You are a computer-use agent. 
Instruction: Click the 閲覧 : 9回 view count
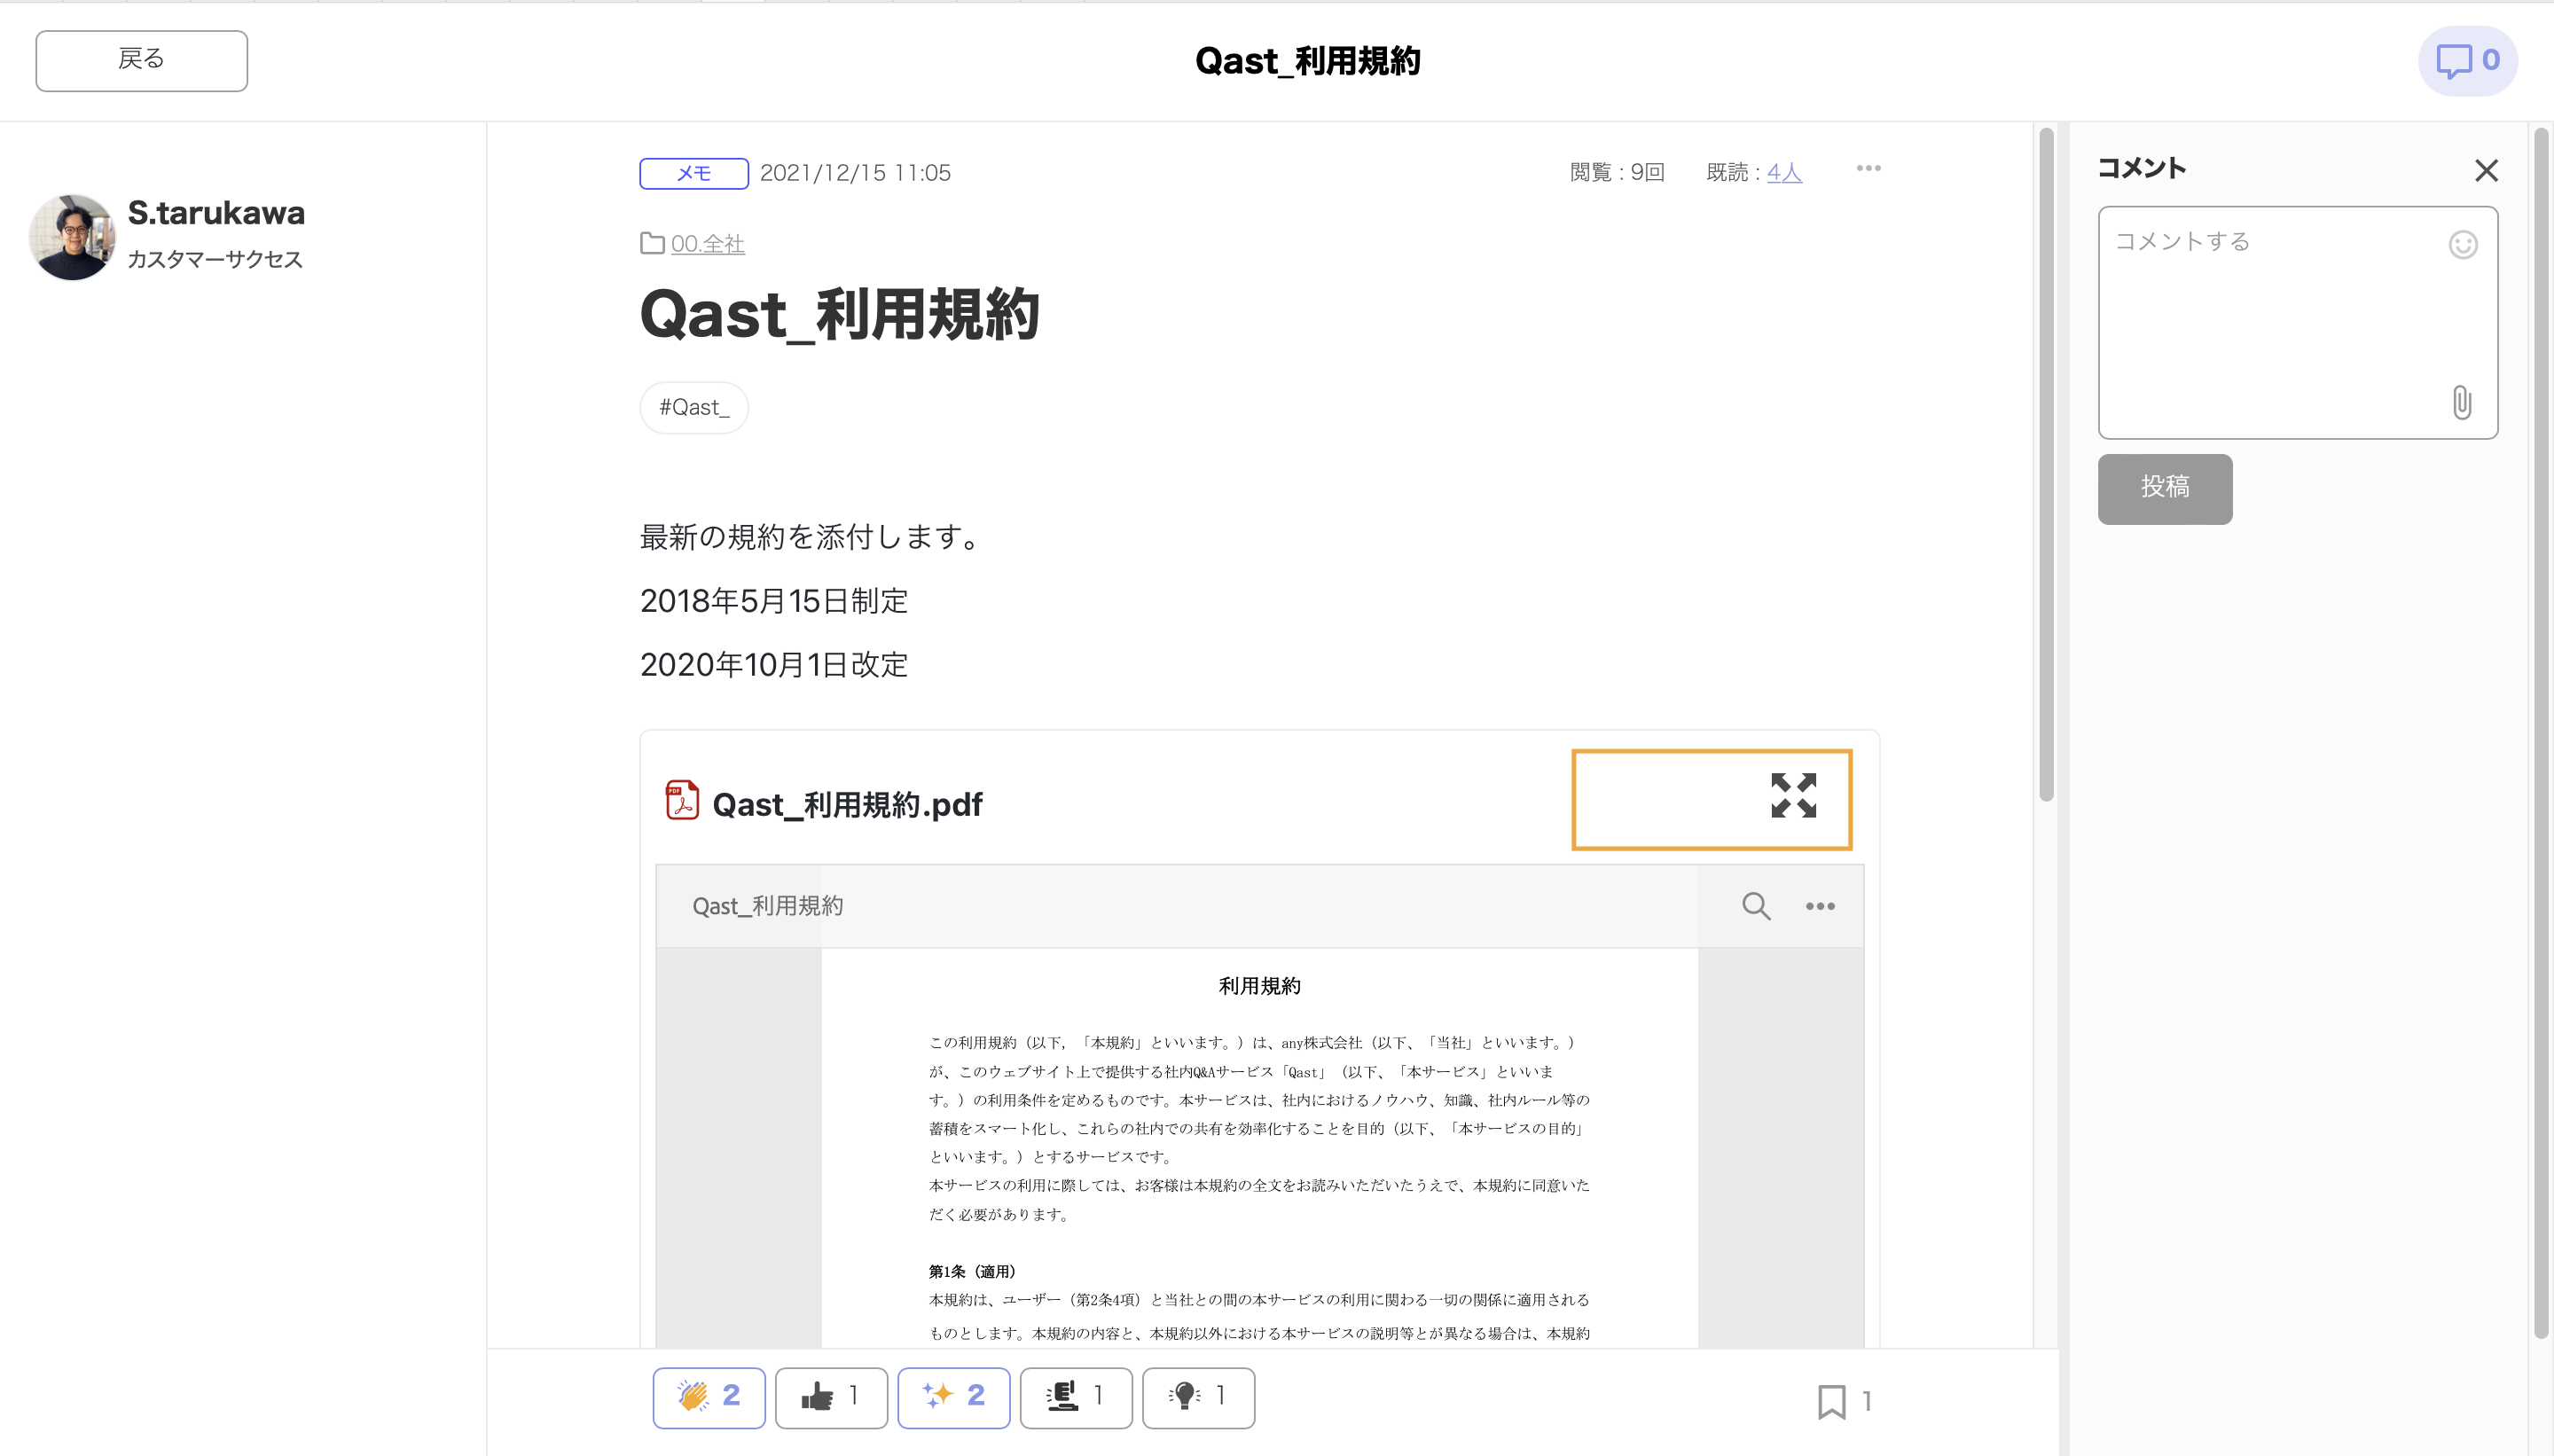(1617, 173)
